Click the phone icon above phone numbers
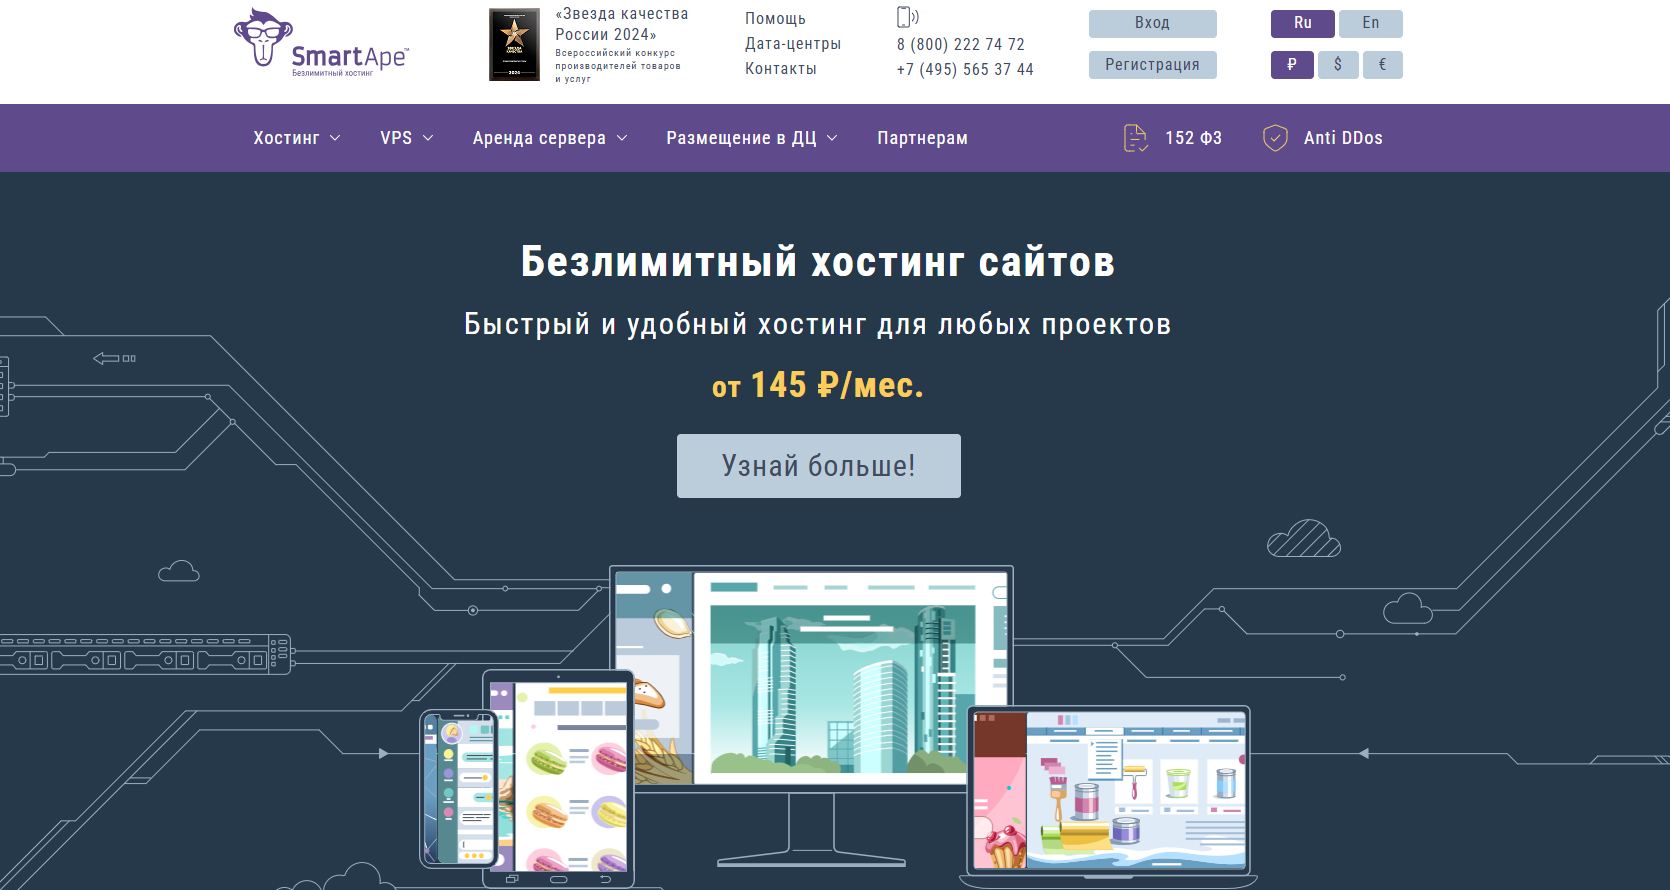The height and width of the screenshot is (890, 1670). [x=906, y=17]
